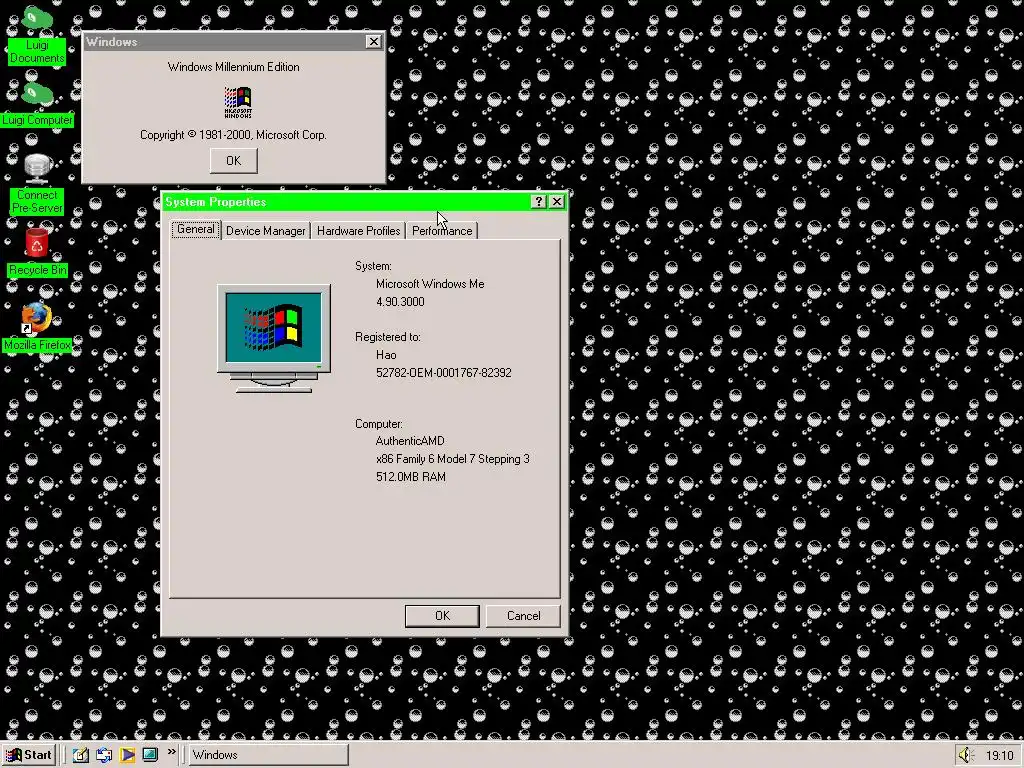
Task: Click the 512.0MB RAM text
Action: tap(411, 477)
